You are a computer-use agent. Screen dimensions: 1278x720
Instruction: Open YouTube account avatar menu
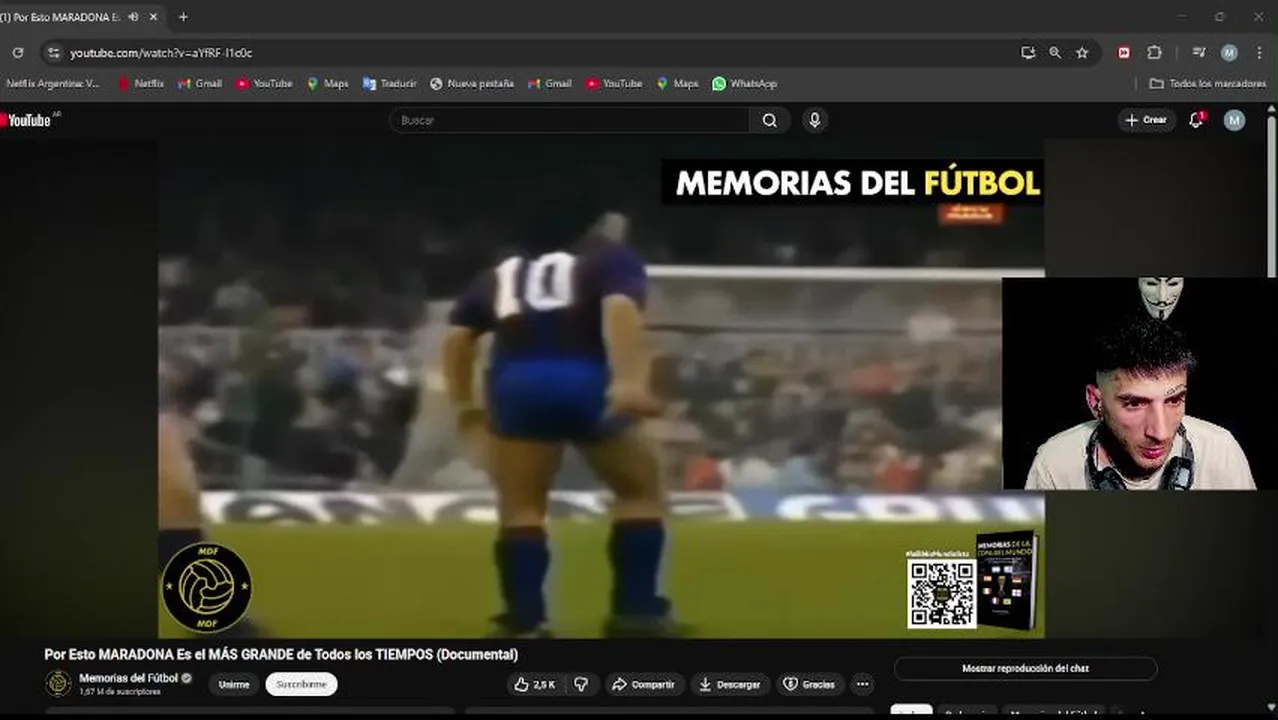tap(1235, 120)
